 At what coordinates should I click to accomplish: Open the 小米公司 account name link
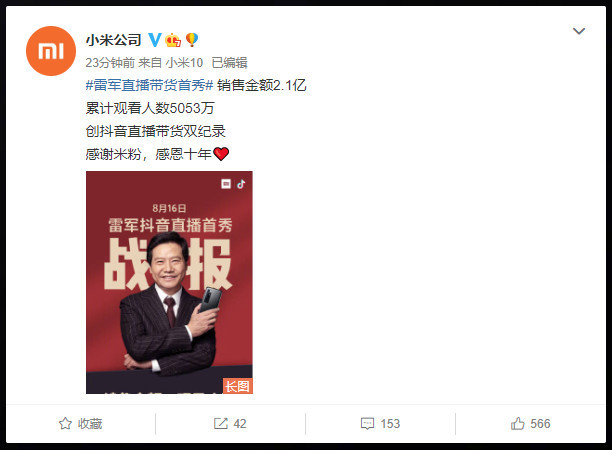(x=114, y=40)
